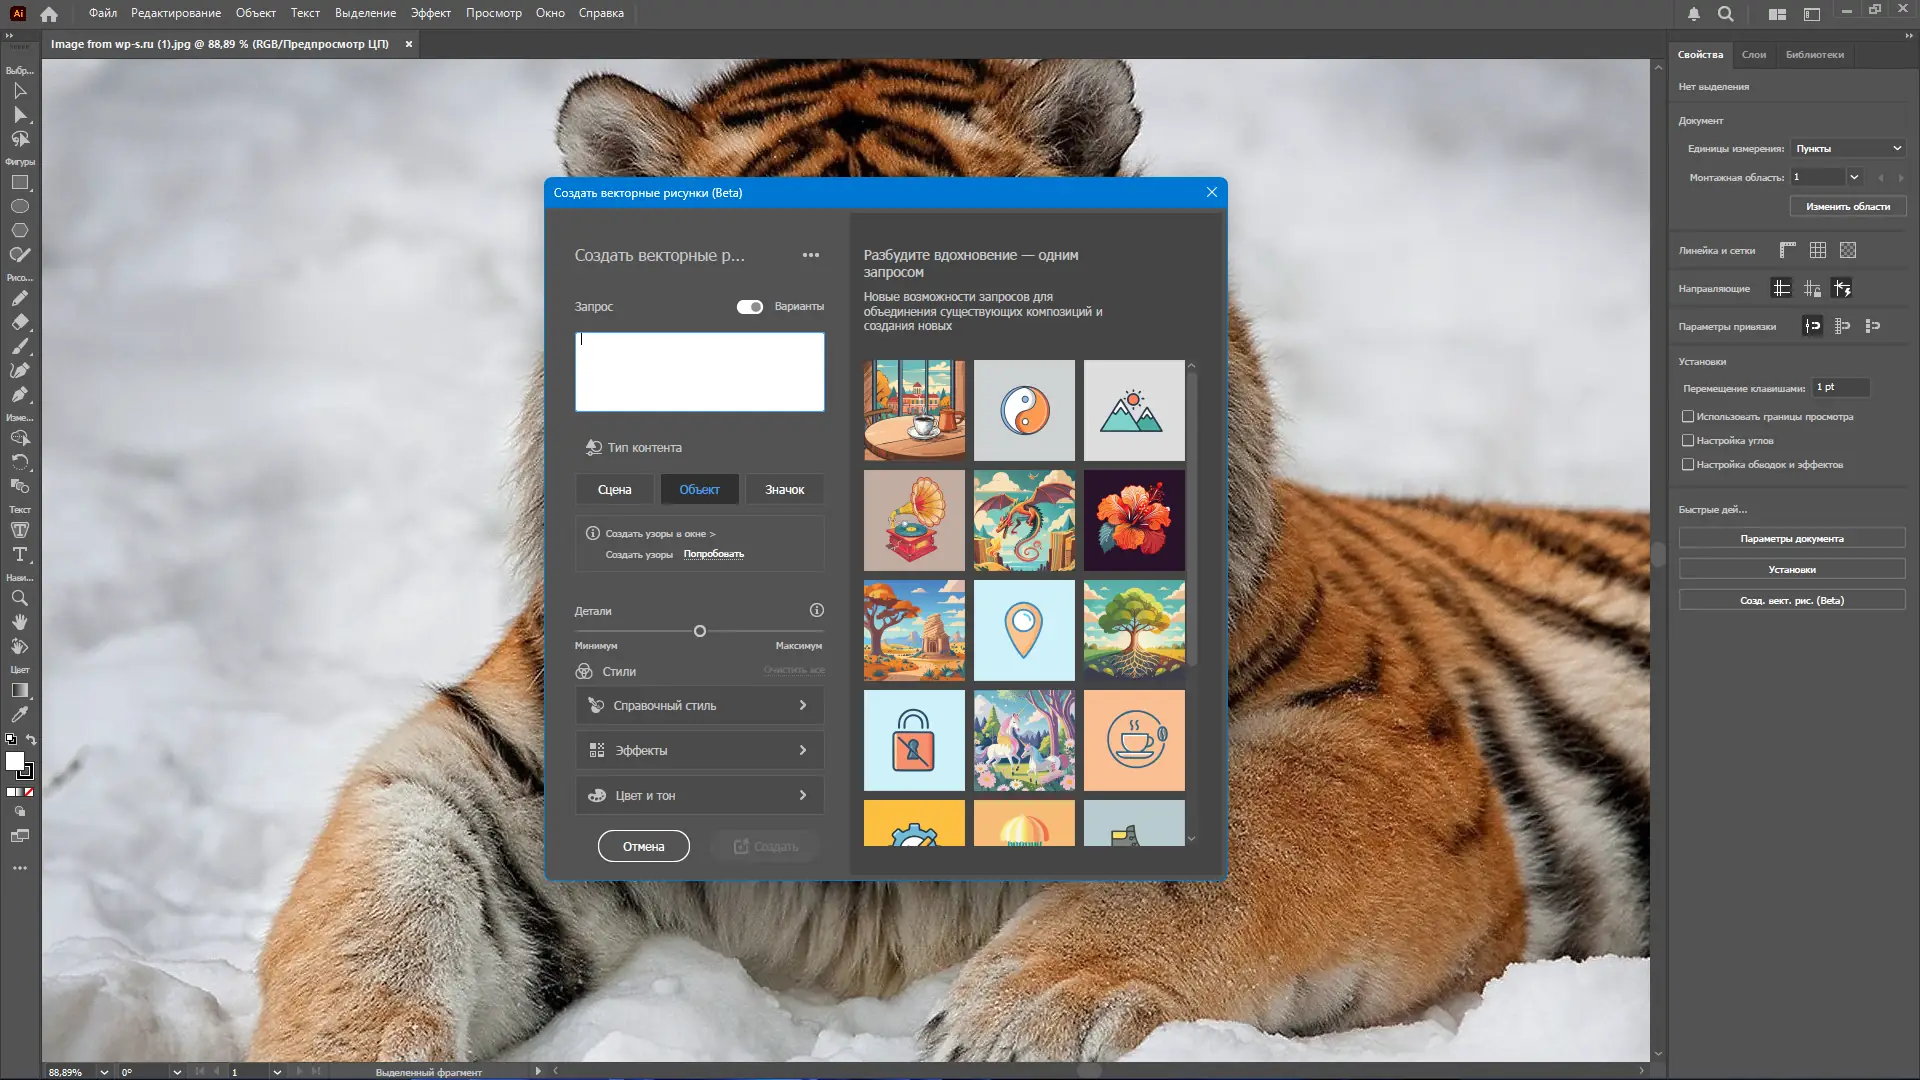Open the Gradient tool

pos(20,690)
